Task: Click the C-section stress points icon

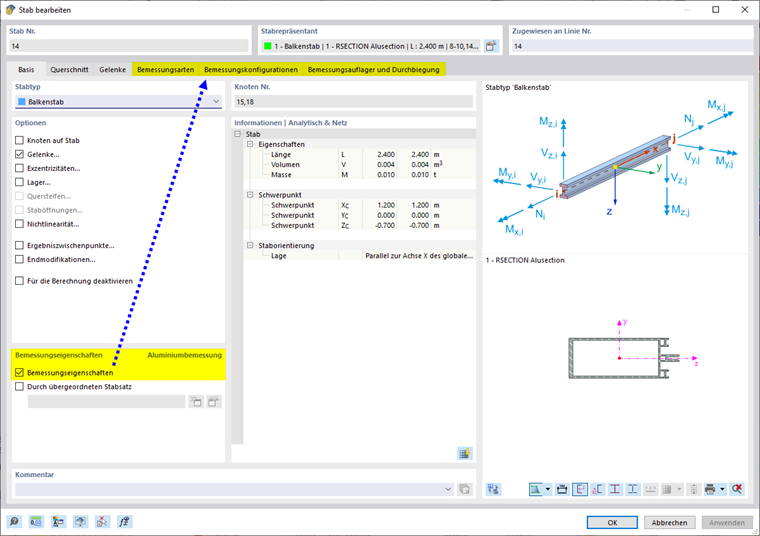Action: [597, 489]
